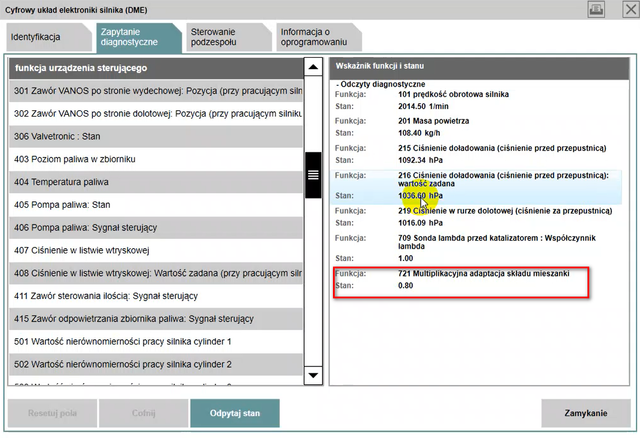Click the Resetuj pola button
Viewport: 640px width, 438px height.
point(52,413)
